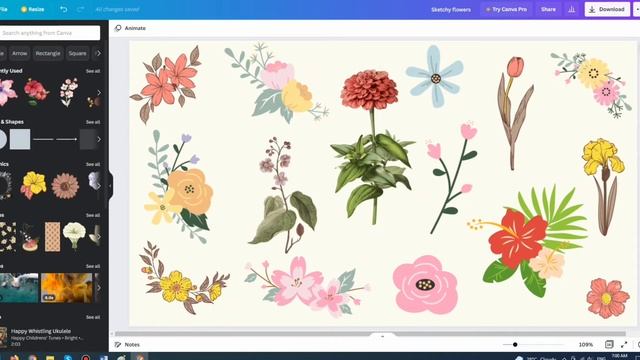Click the Undo arrow icon
The height and width of the screenshot is (360, 640).
(63, 9)
